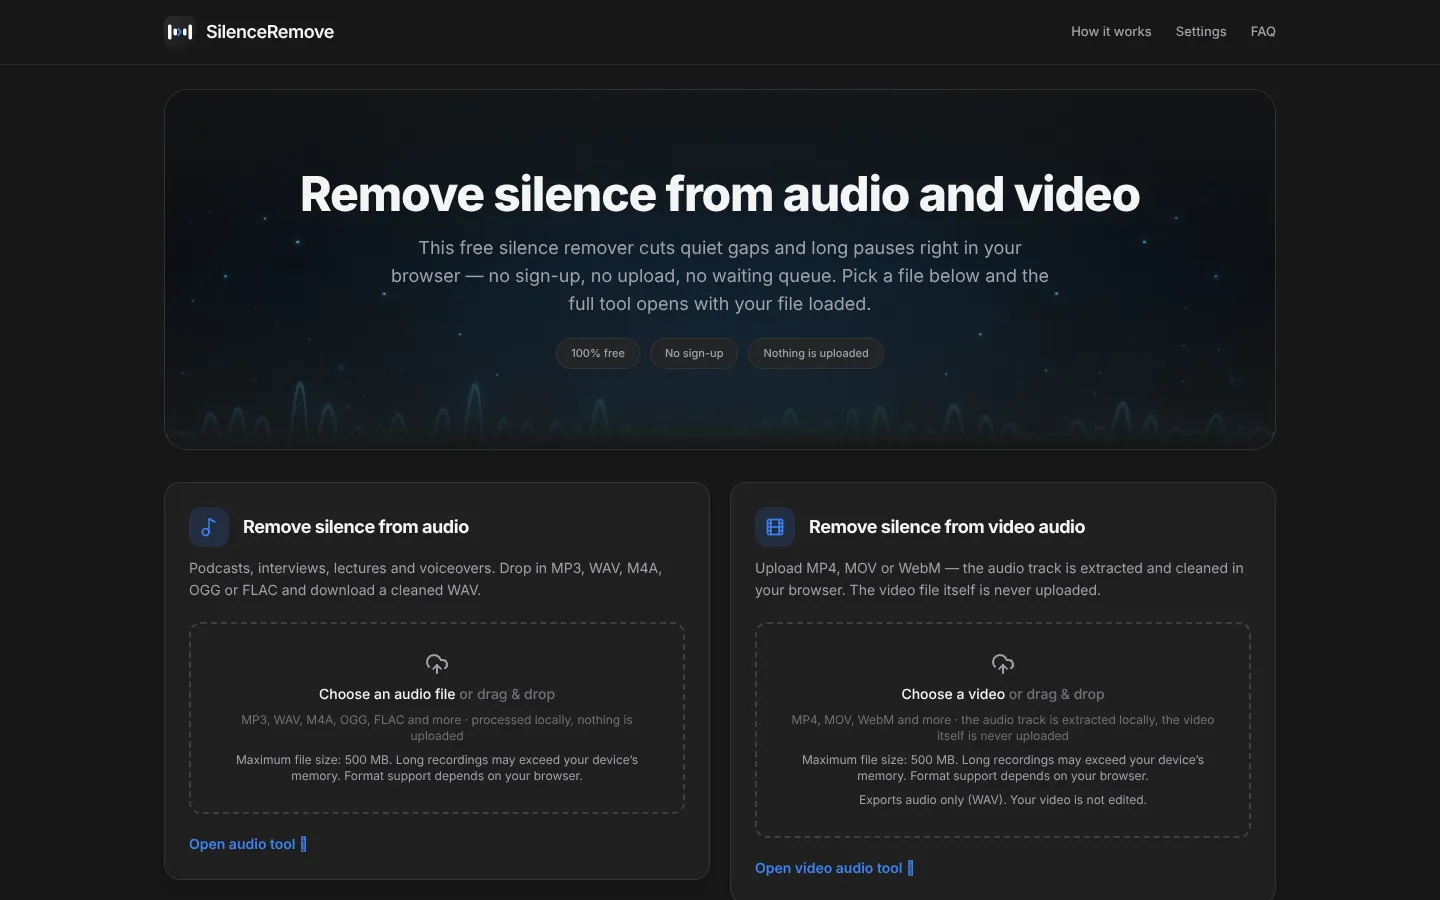Screen dimensions: 1440x900
Task: Click the No sign-up badge
Action: 694,353
